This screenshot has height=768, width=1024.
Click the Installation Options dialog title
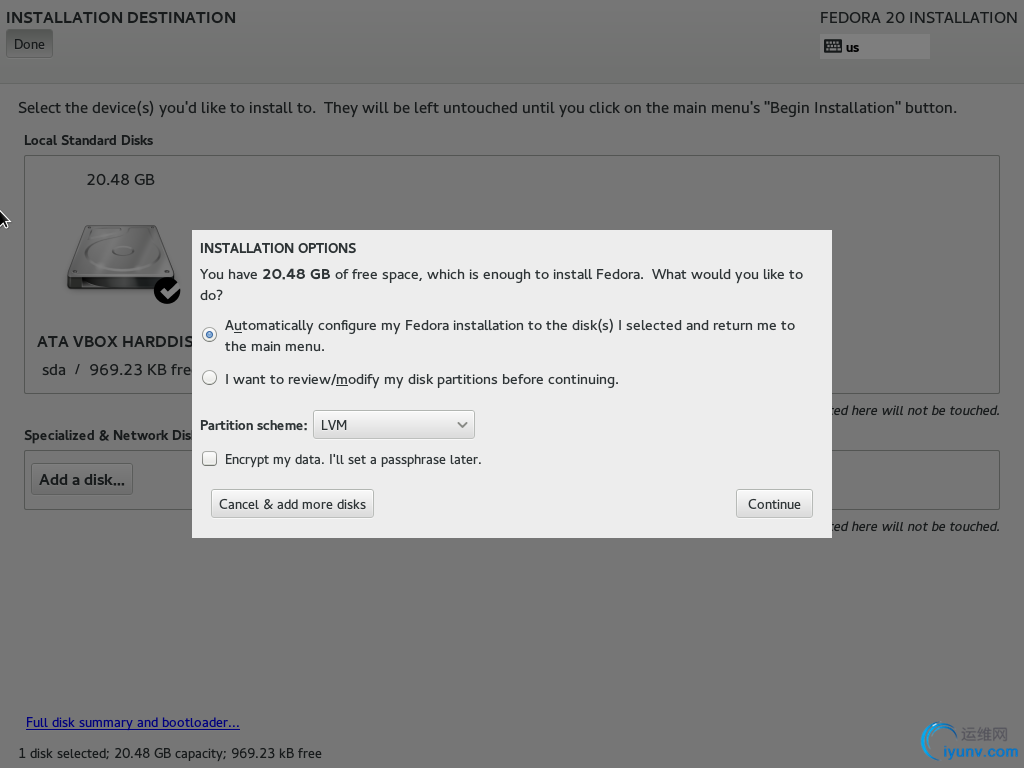(278, 248)
